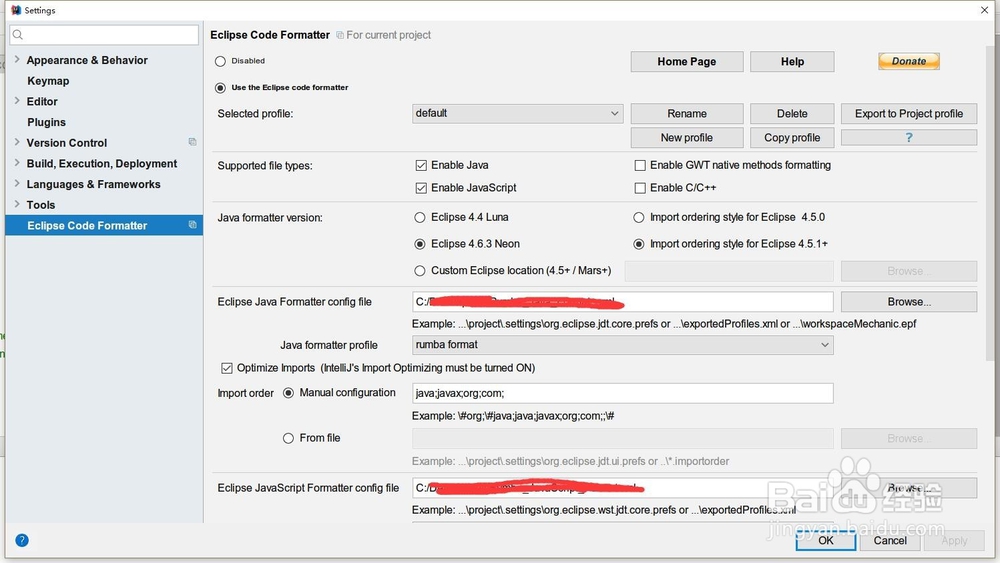This screenshot has height=563, width=1000.
Task: Expand Languages & Frameworks section
Action: pos(17,184)
